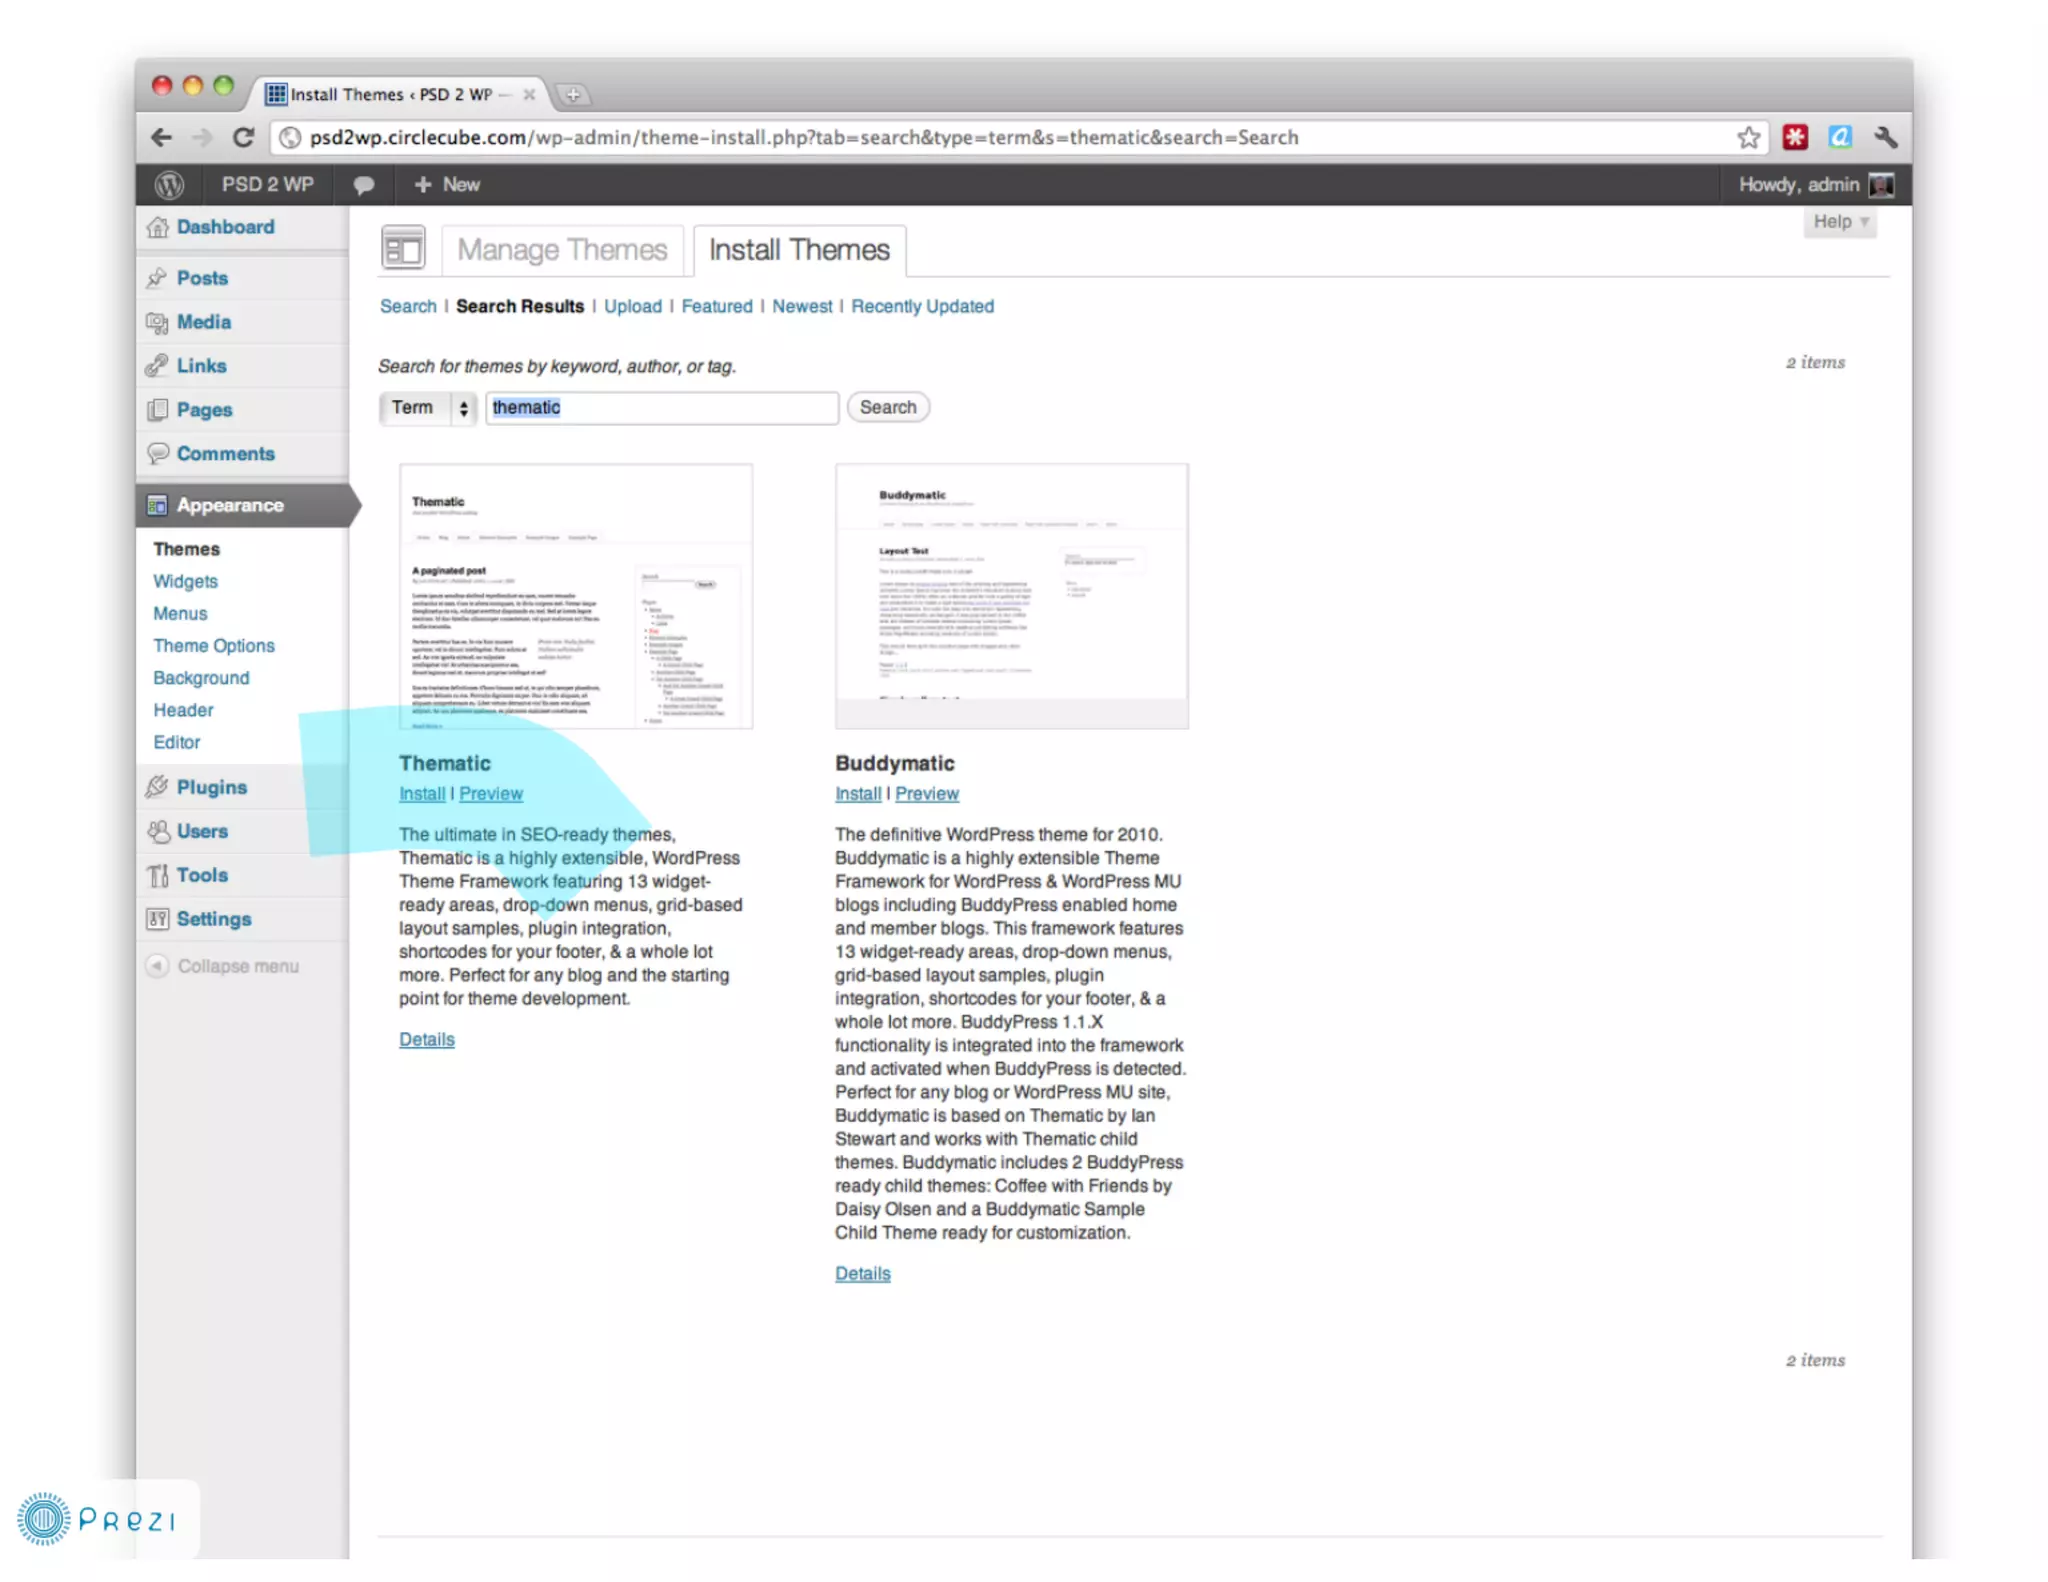Click the Collapse menu arrow icon
Image resolution: width=2048 pixels, height=1582 pixels.
pyautogui.click(x=157, y=966)
